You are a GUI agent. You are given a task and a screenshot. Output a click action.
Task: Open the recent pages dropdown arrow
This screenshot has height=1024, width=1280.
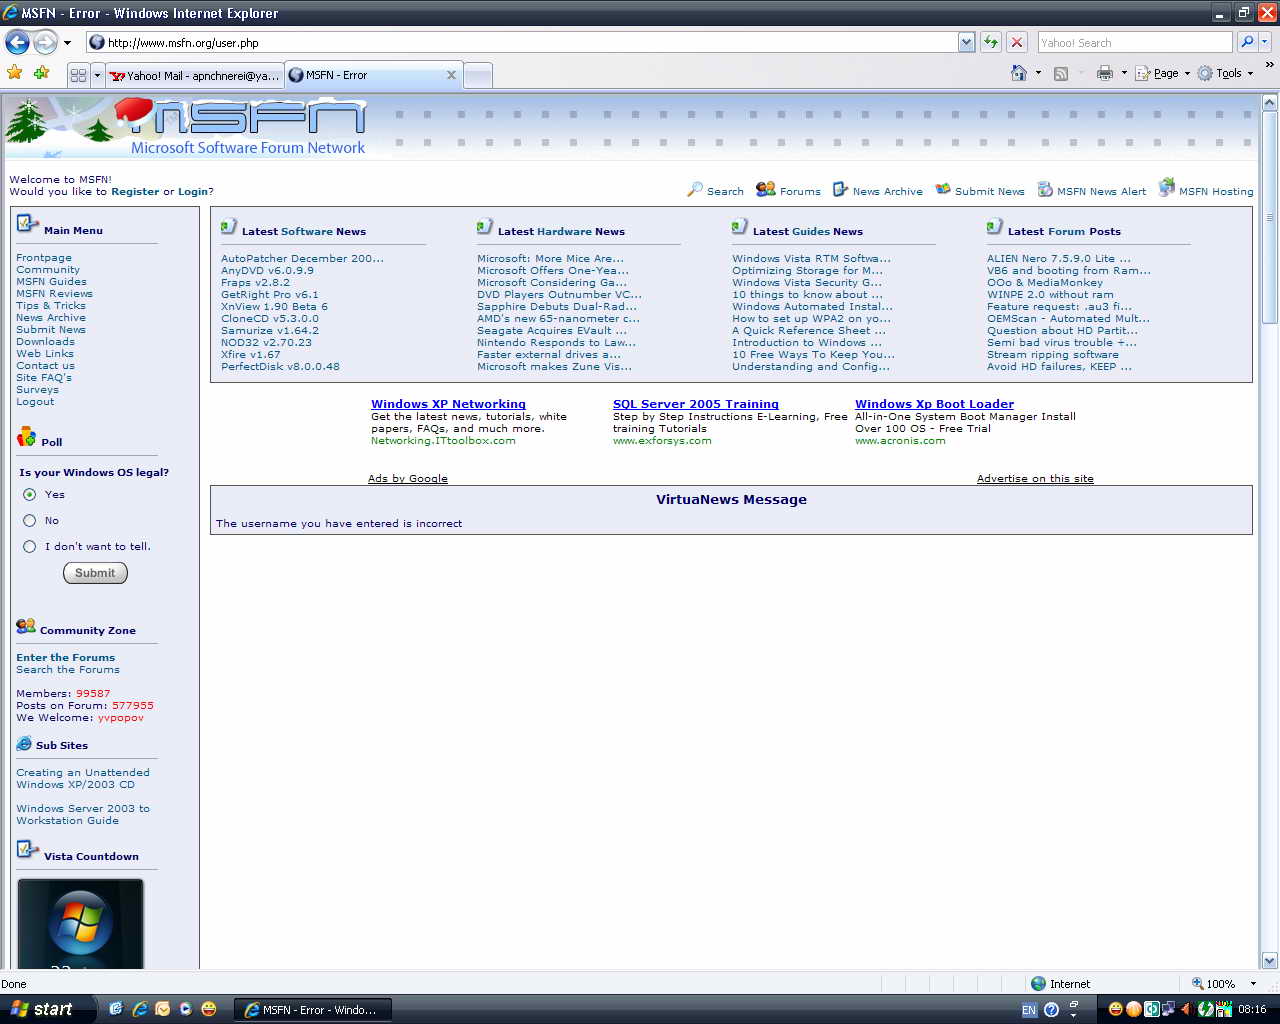tap(67, 43)
